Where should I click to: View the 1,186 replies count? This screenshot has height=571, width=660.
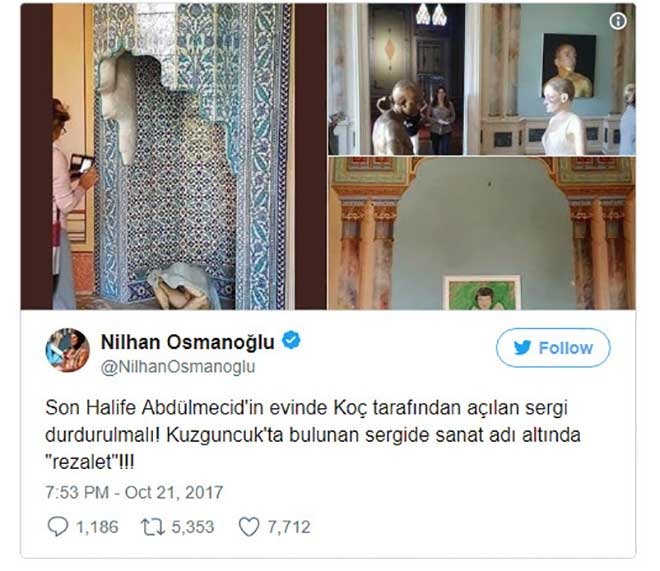pyautogui.click(x=97, y=527)
